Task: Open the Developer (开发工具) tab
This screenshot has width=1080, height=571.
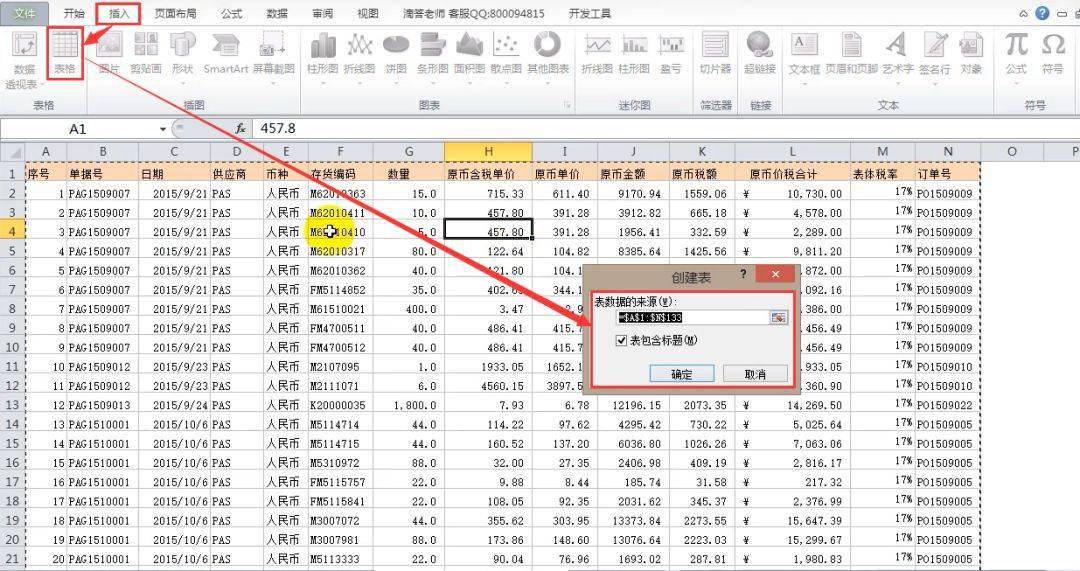Action: click(590, 13)
